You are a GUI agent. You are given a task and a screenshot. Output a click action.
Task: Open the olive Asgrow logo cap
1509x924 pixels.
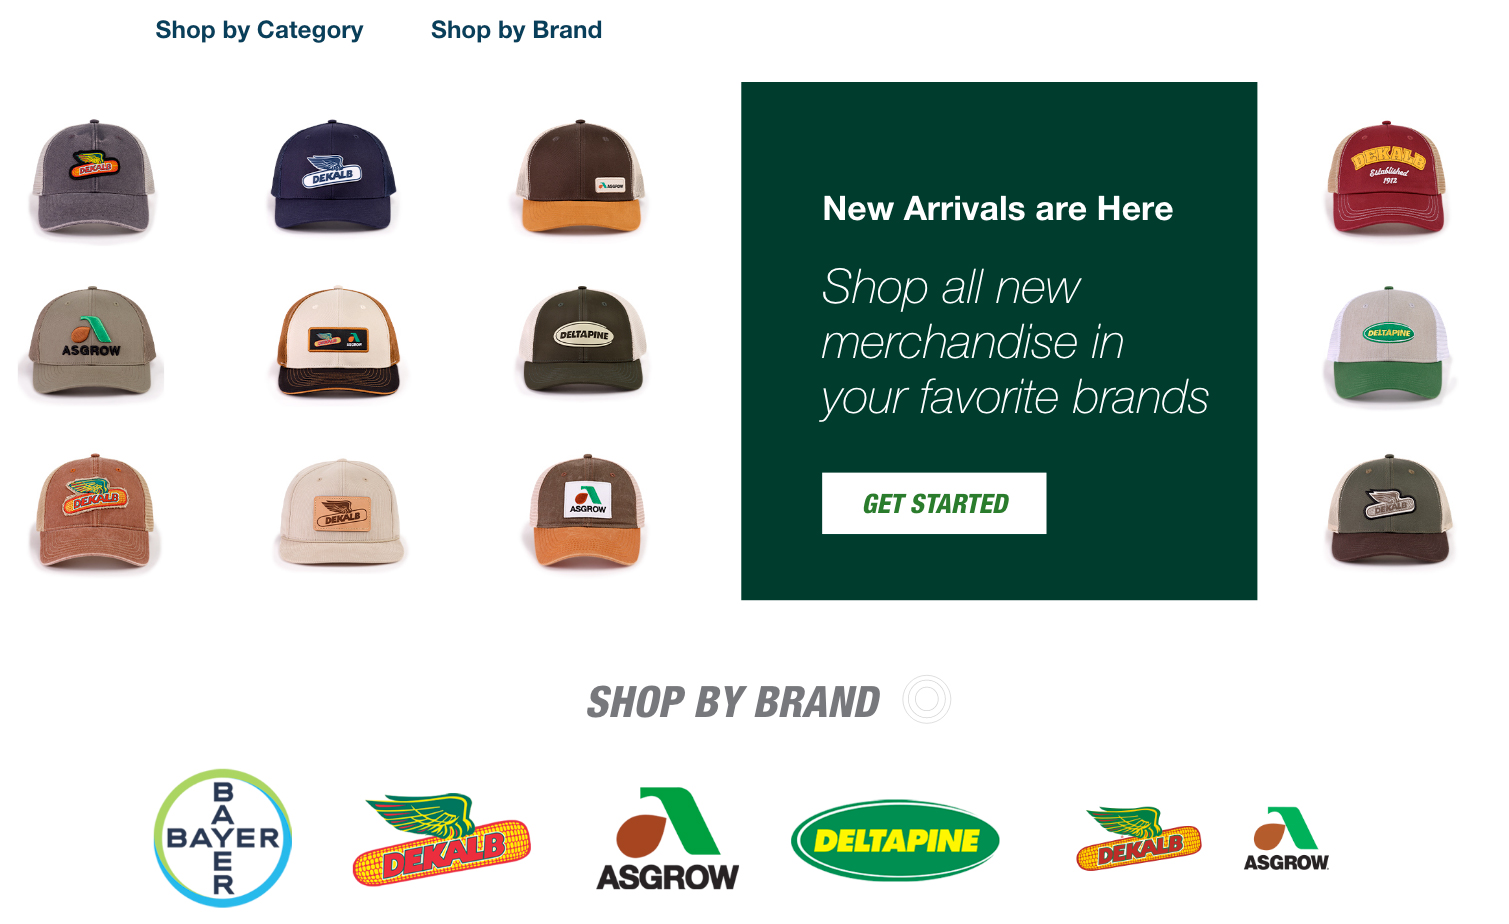click(91, 341)
